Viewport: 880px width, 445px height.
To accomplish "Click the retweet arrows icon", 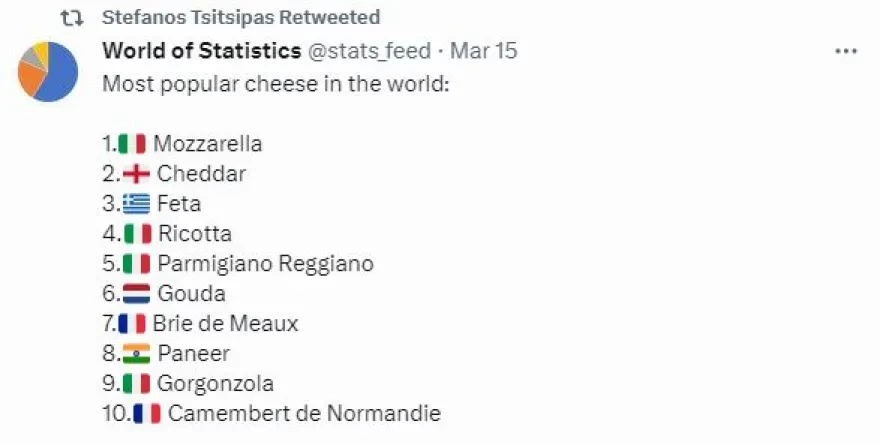I will (x=71, y=18).
